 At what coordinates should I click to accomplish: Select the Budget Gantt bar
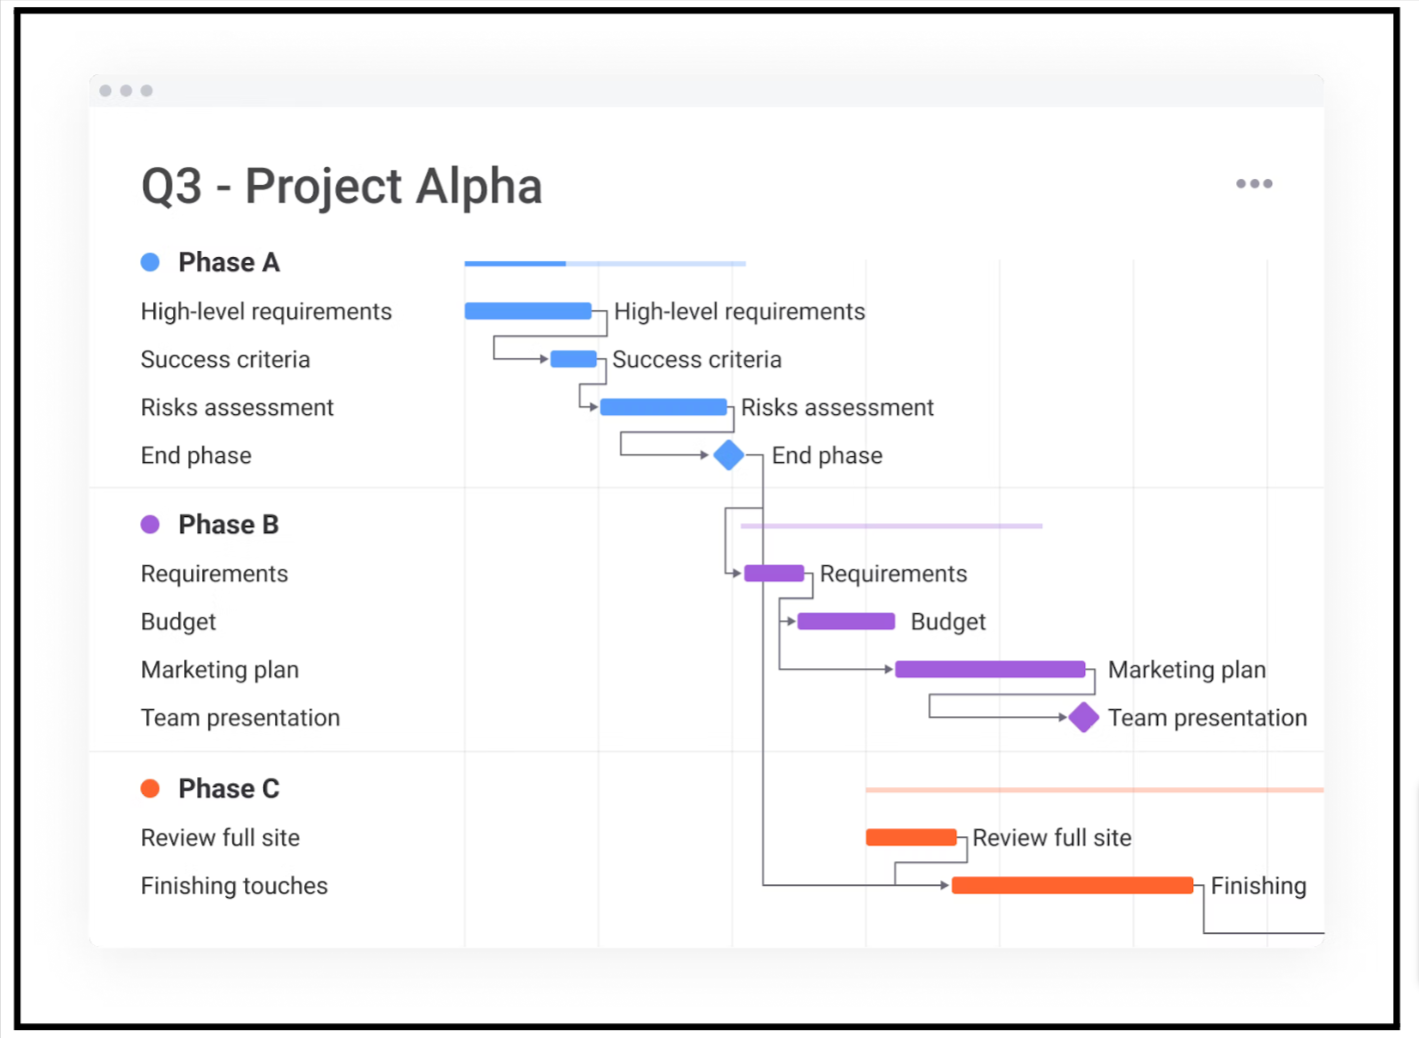[846, 621]
